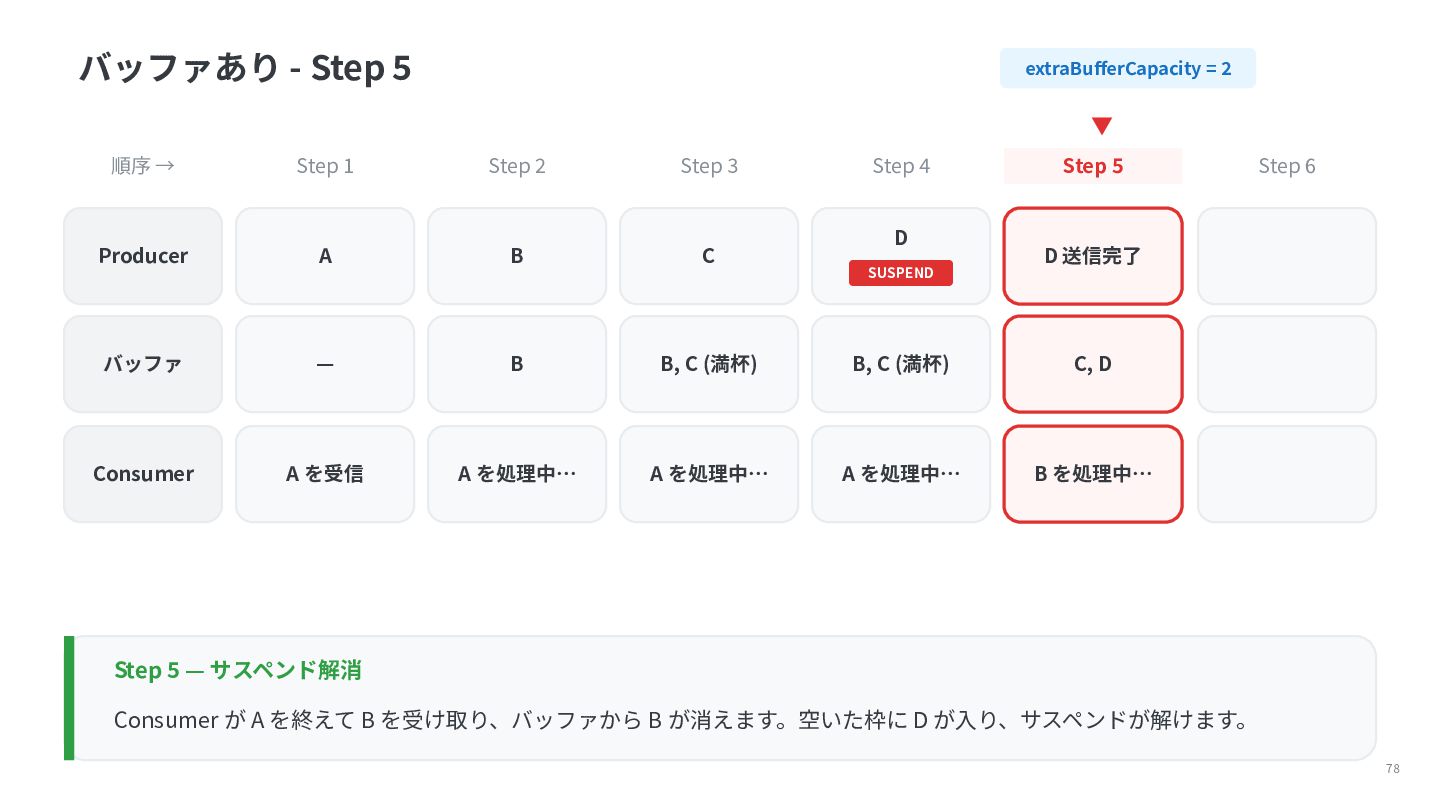Select the extraBufferCapacity = 2 label

(1128, 69)
